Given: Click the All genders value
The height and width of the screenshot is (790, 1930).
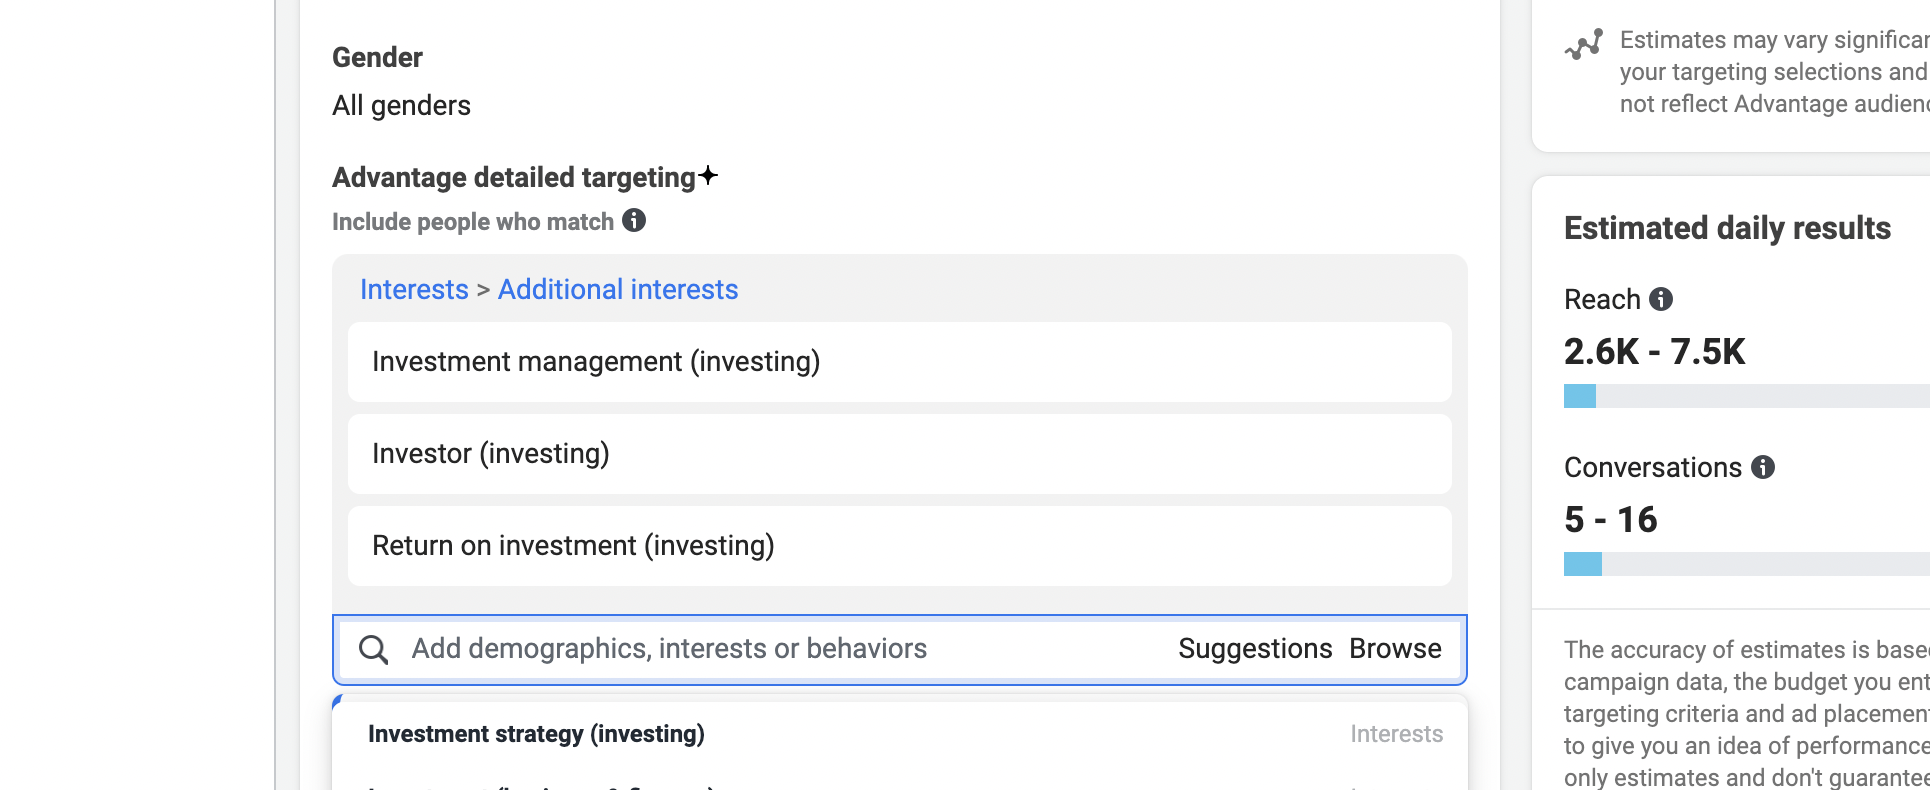Looking at the screenshot, I should pos(401,105).
